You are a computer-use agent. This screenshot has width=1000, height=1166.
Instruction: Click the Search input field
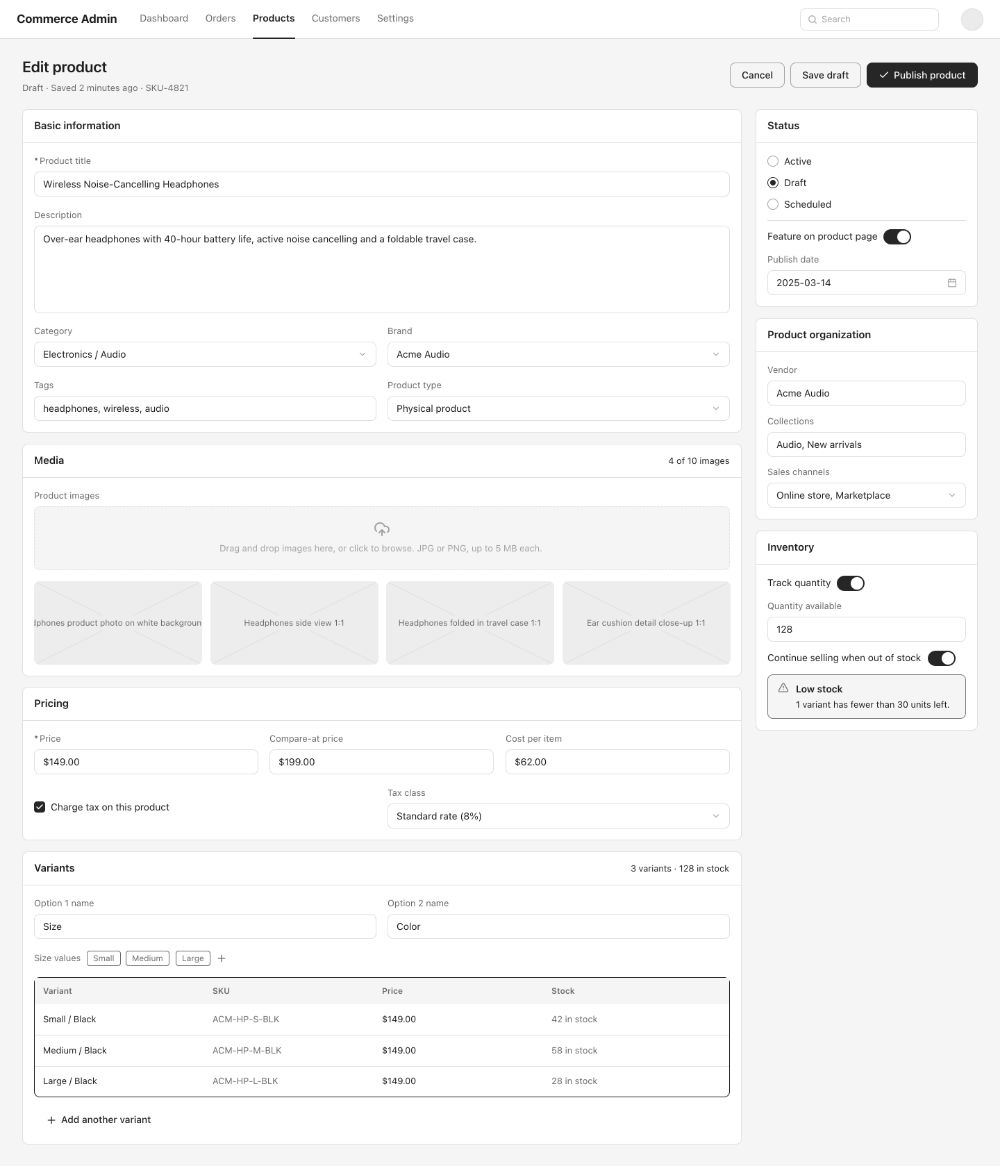click(869, 19)
